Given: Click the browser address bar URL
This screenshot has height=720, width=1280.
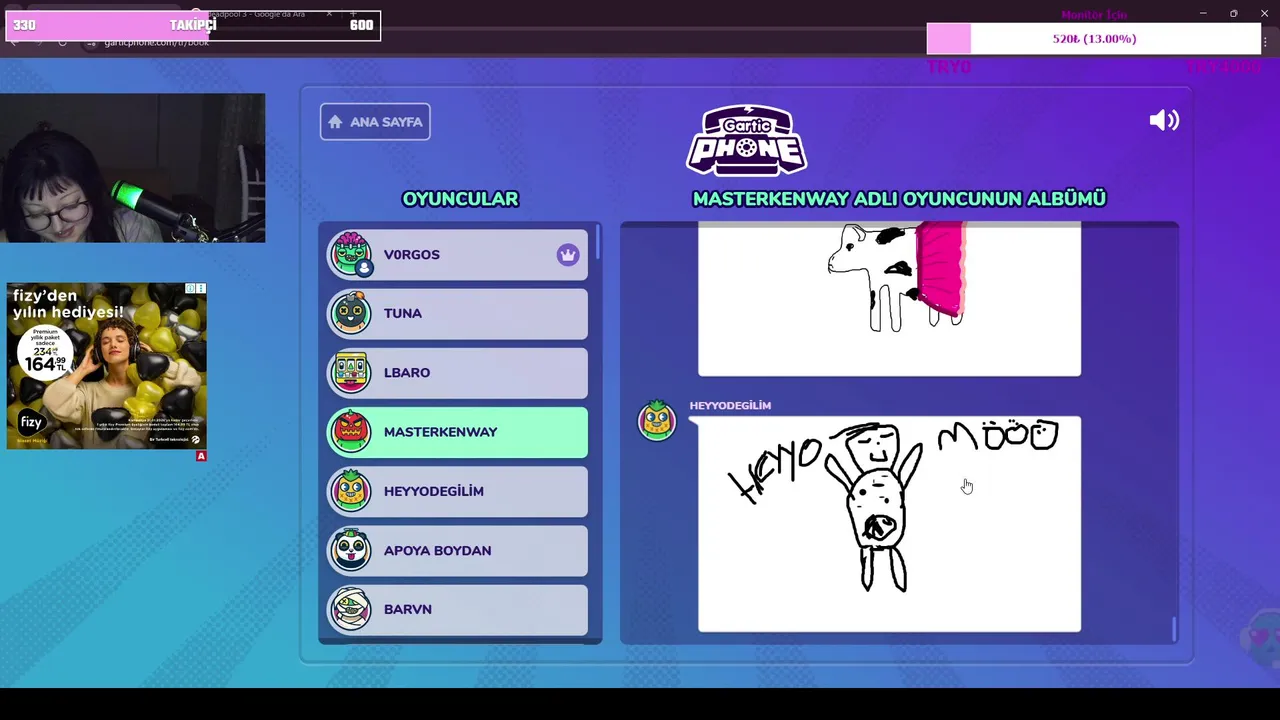Looking at the screenshot, I should tap(157, 43).
